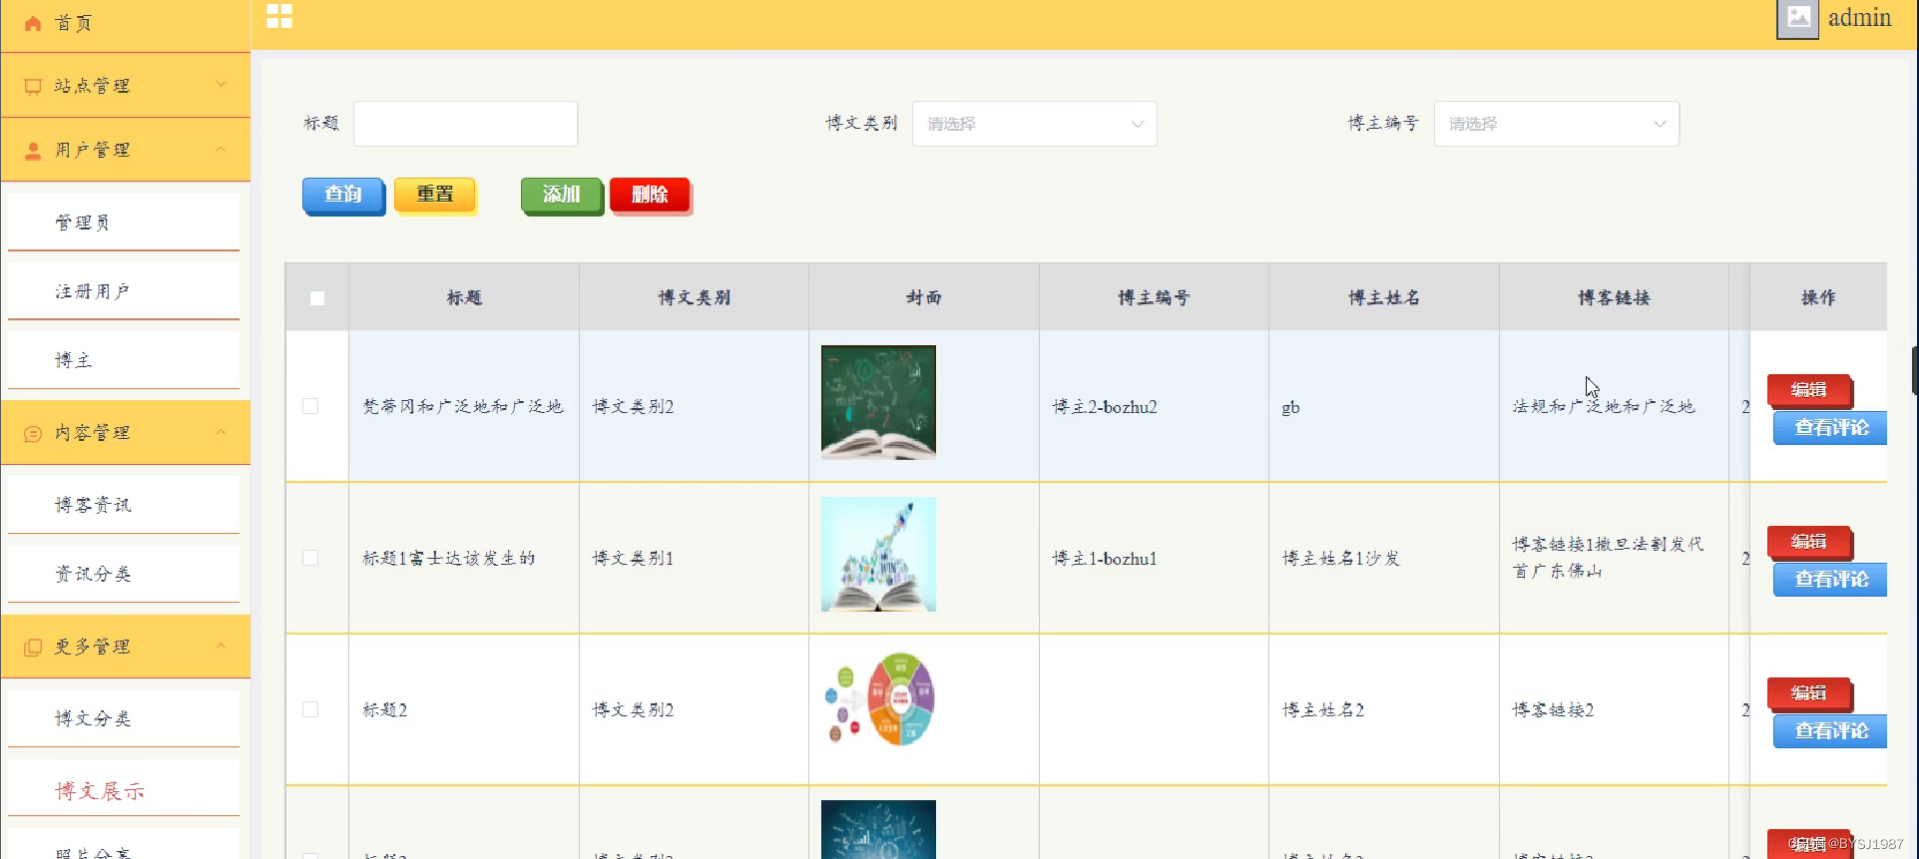Click 编辑 for row 梵蒂冈和广泛地和广泛地
This screenshot has width=1919, height=859.
[x=1809, y=390]
